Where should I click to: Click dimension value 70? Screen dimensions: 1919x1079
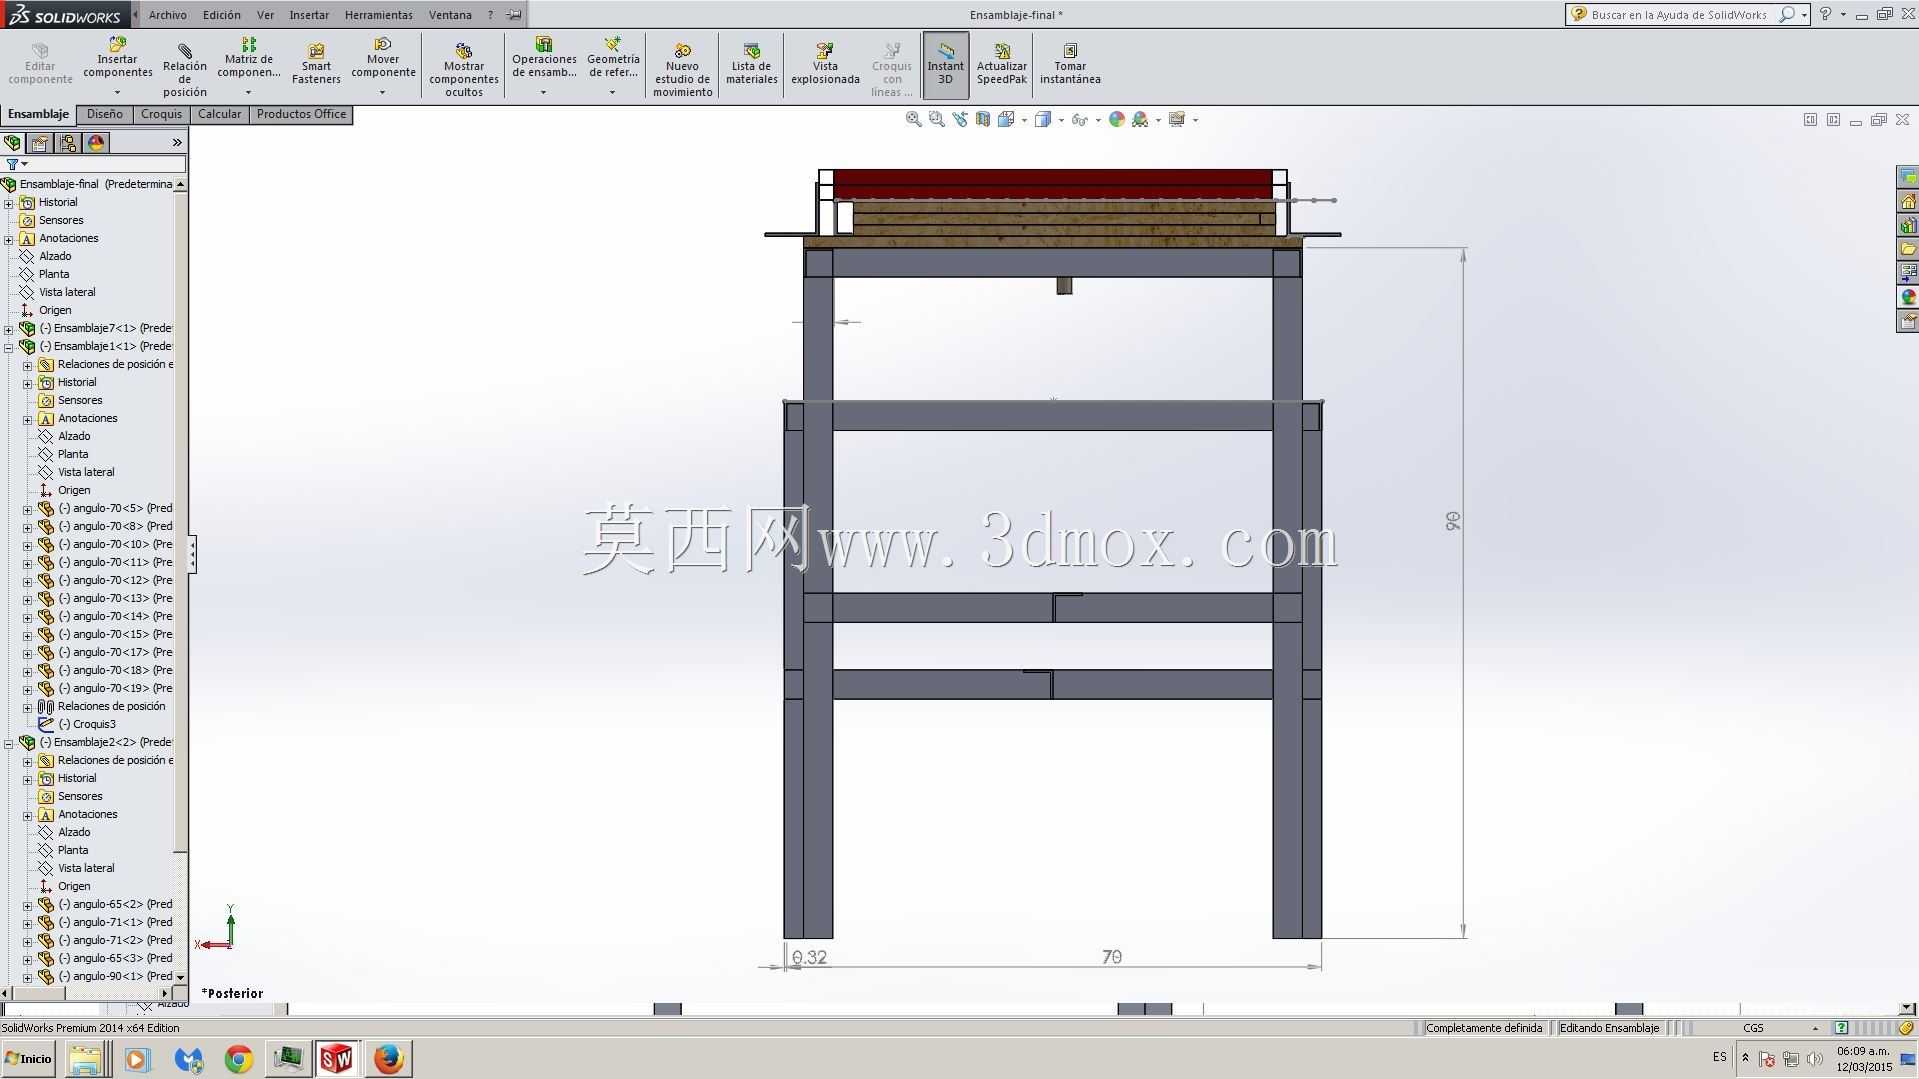click(x=1112, y=957)
